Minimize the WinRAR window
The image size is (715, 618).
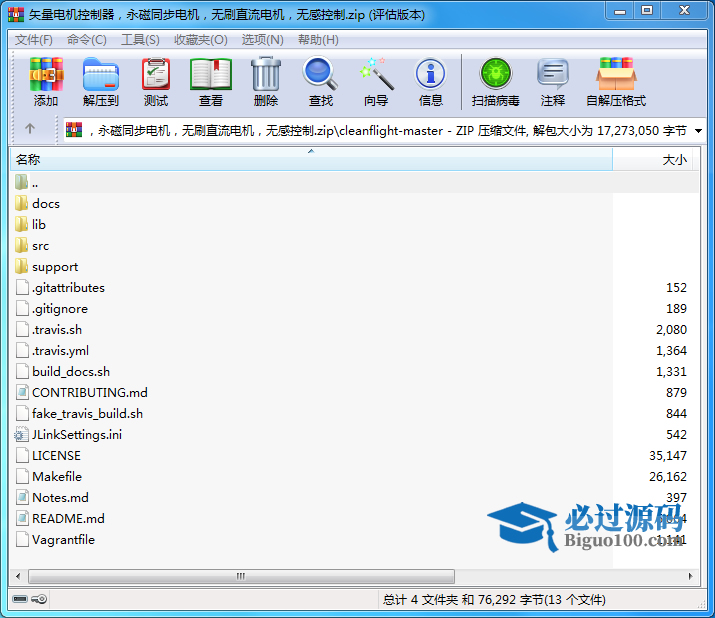[620, 11]
